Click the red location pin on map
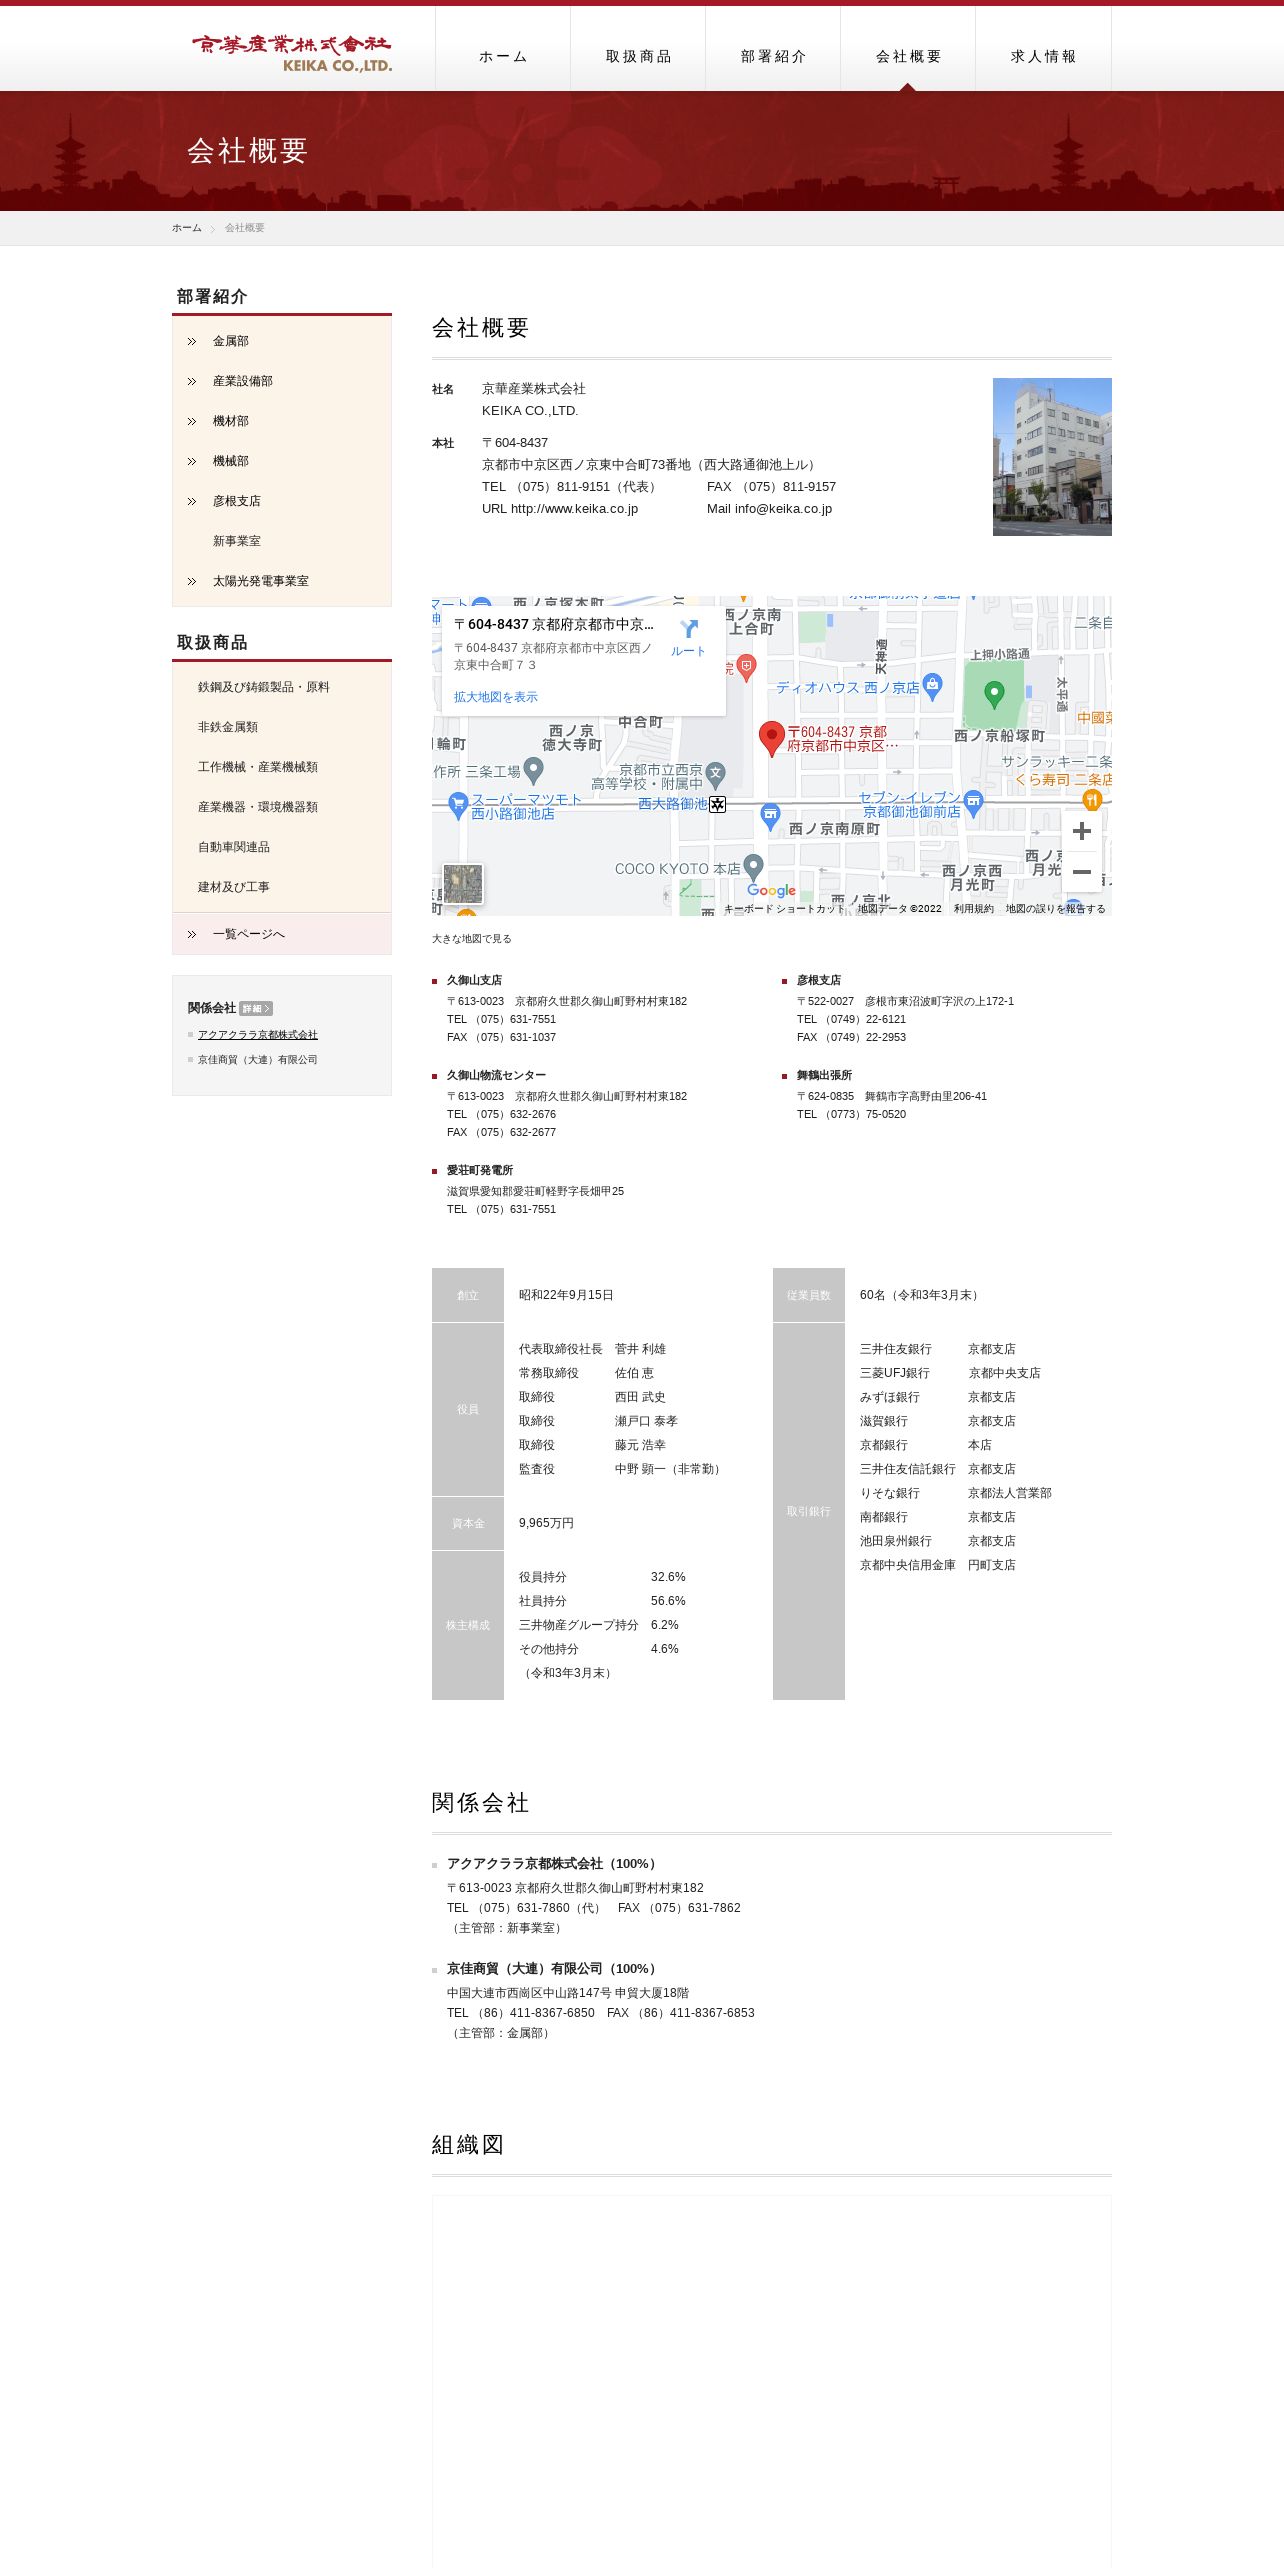Image resolution: width=1284 pixels, height=2568 pixels. (771, 739)
